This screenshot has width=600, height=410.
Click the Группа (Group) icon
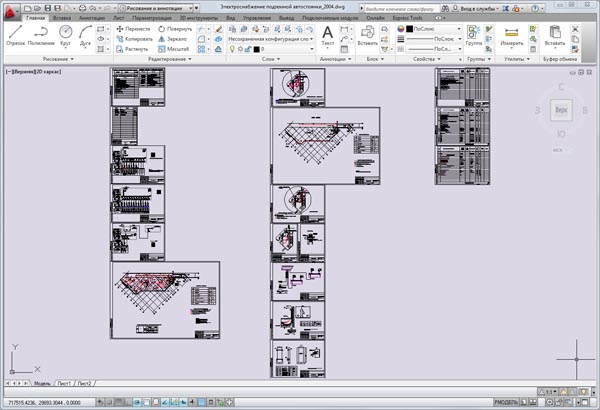[x=475, y=36]
